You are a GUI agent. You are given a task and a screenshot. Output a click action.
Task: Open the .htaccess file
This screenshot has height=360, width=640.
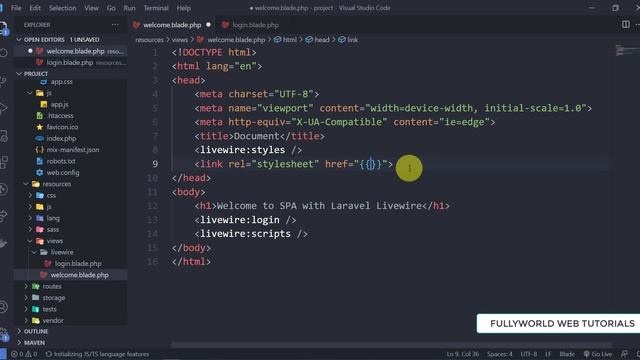(60, 116)
